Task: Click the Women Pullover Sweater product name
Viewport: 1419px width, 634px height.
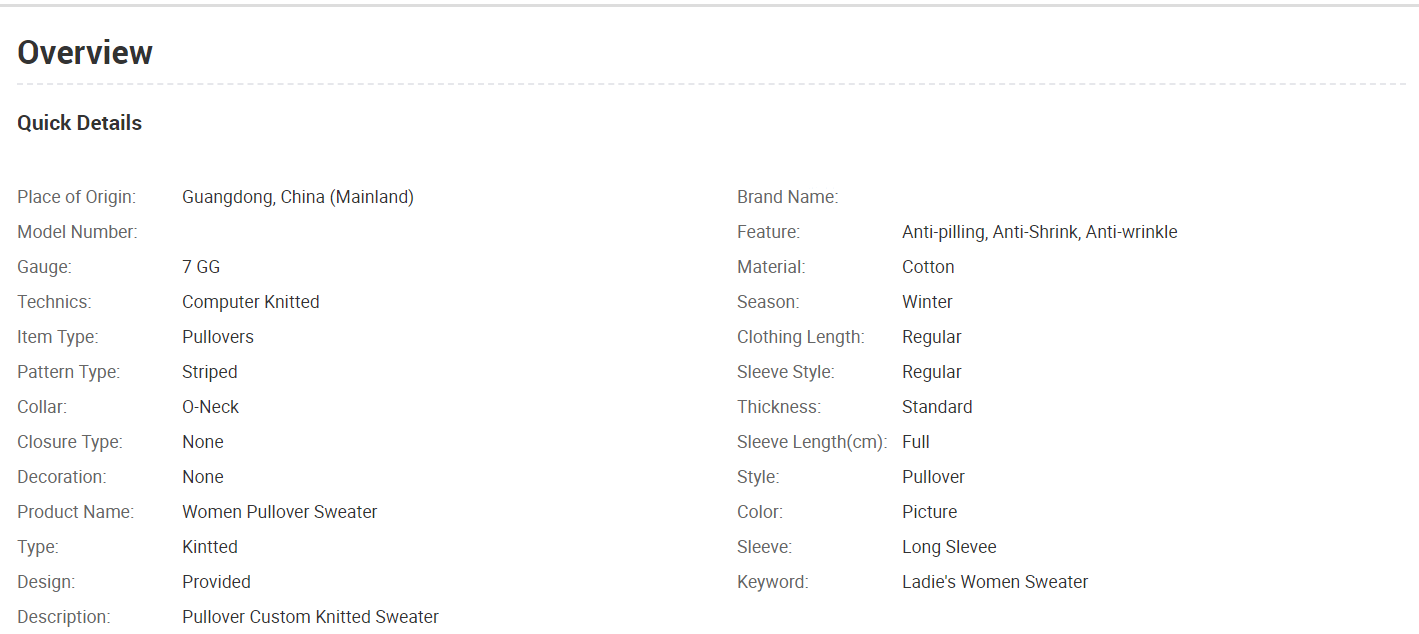Action: (280, 512)
